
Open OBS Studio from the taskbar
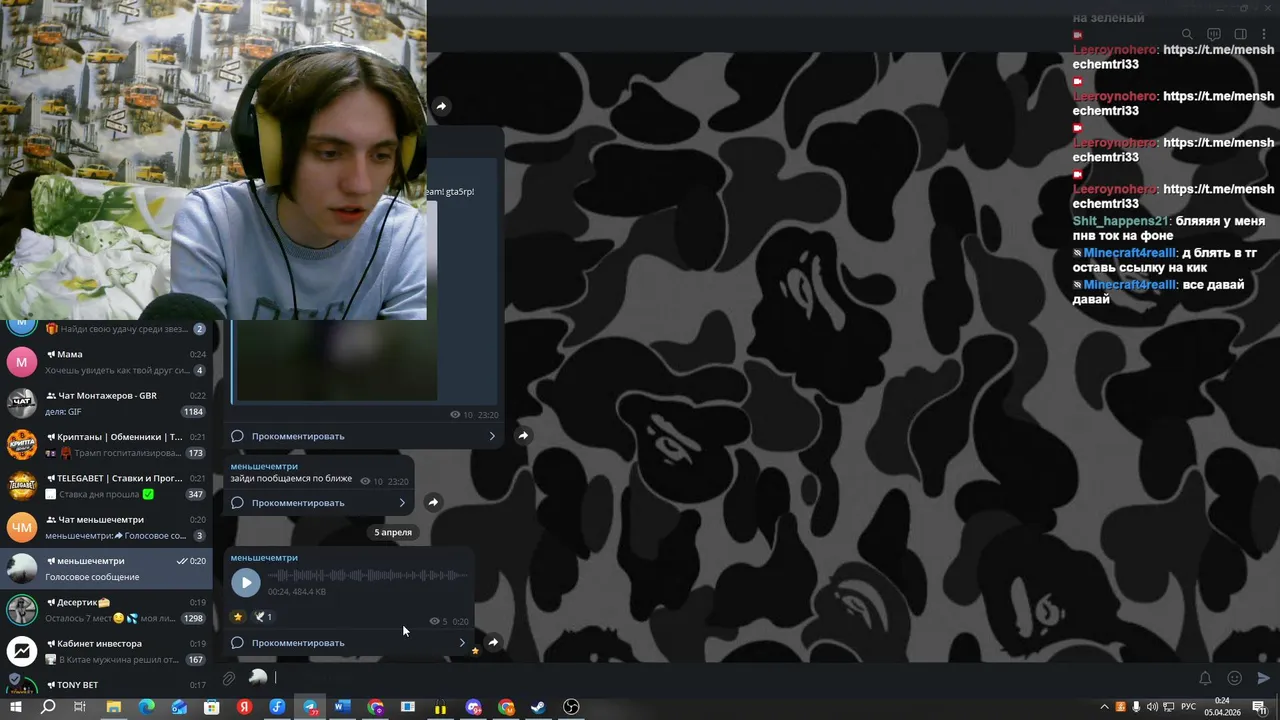pyautogui.click(x=571, y=707)
